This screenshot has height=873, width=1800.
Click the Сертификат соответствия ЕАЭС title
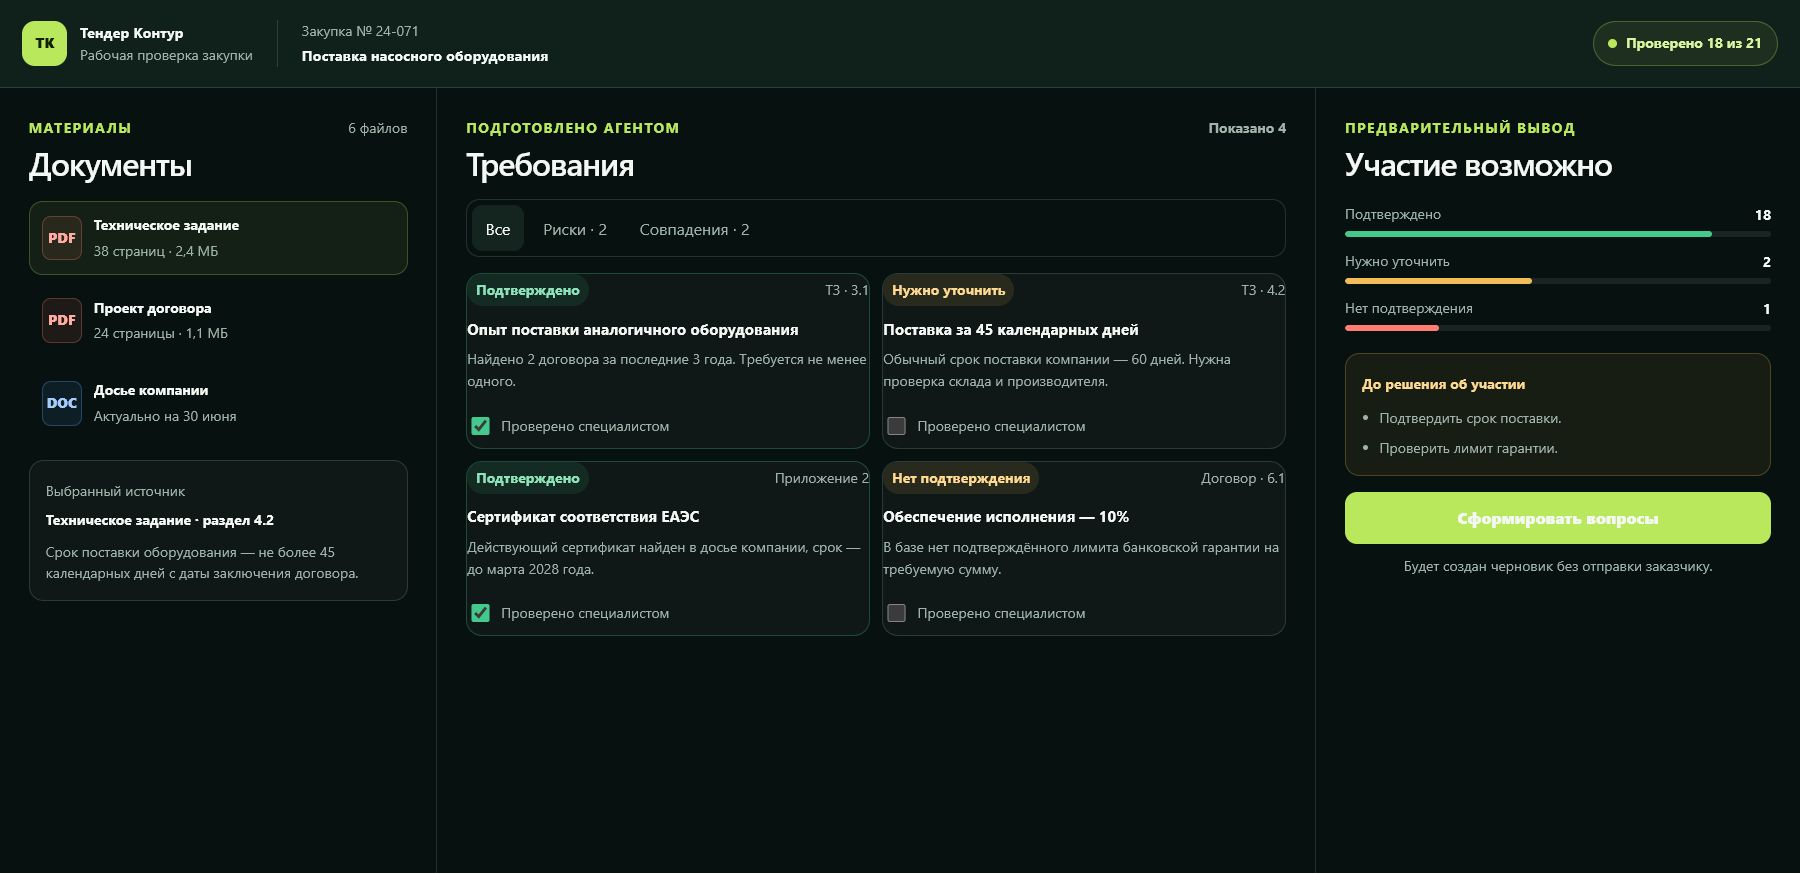[x=583, y=517]
